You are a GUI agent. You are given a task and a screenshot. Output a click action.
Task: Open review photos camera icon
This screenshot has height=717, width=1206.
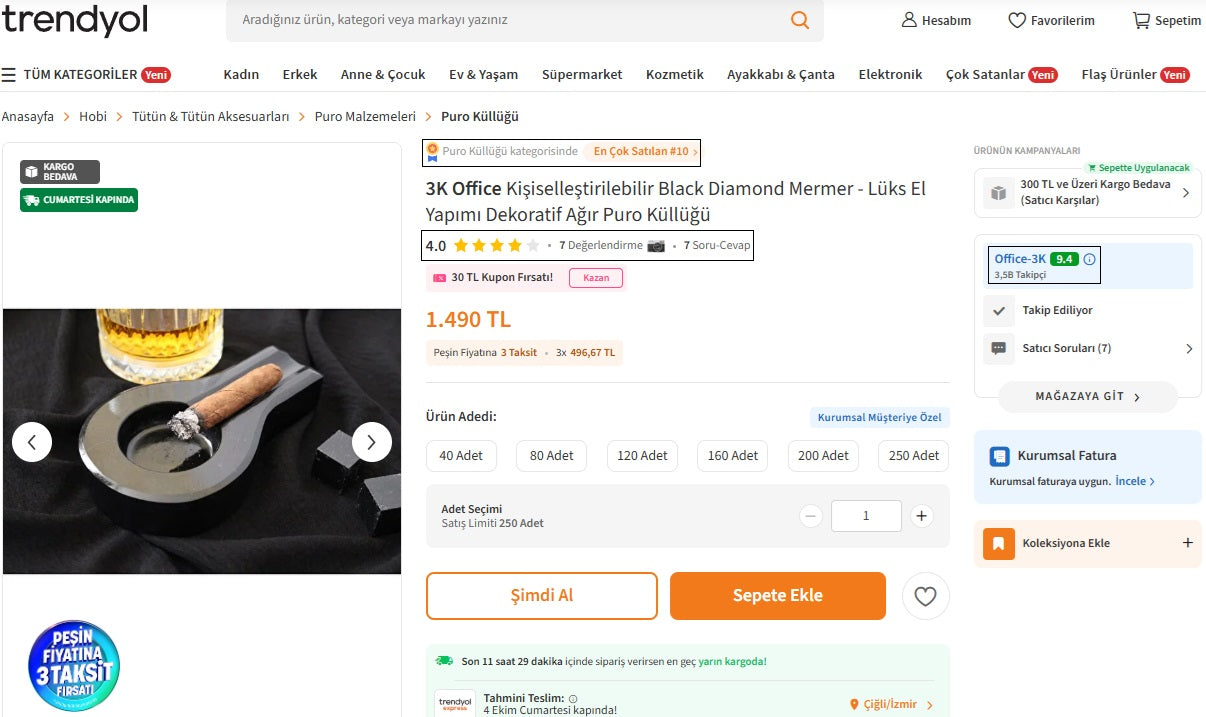656,246
